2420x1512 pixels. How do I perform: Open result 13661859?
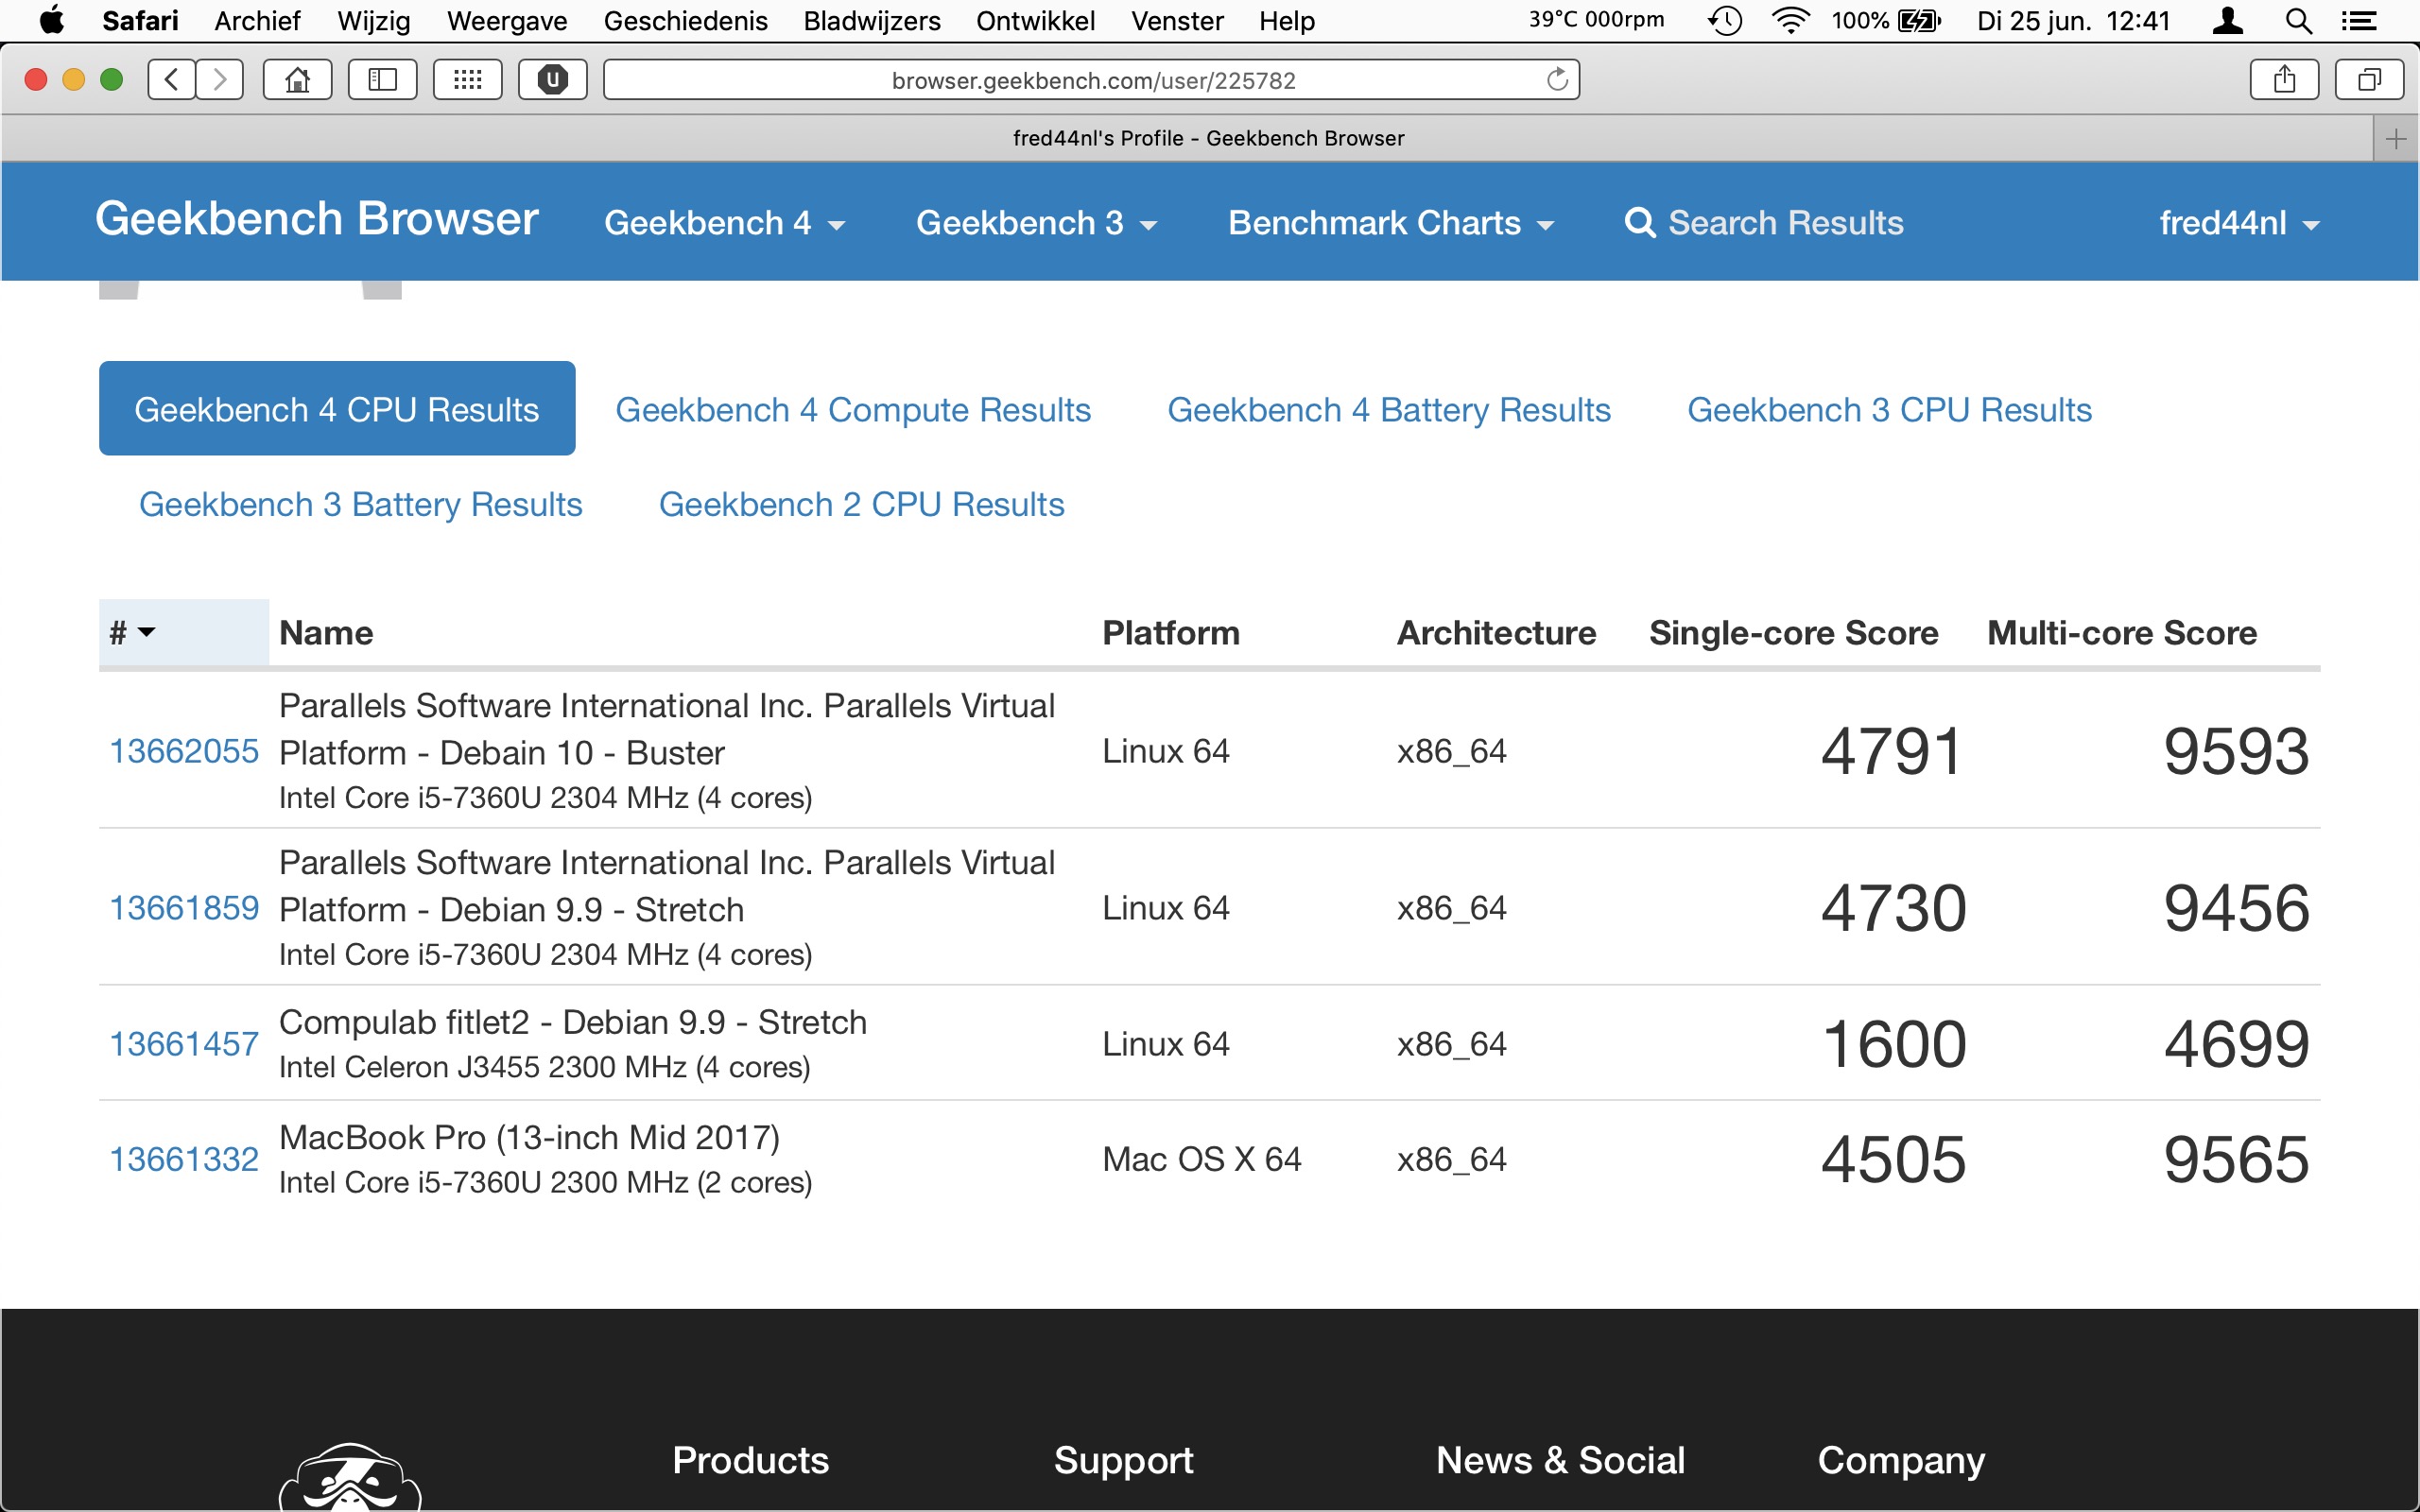184,908
